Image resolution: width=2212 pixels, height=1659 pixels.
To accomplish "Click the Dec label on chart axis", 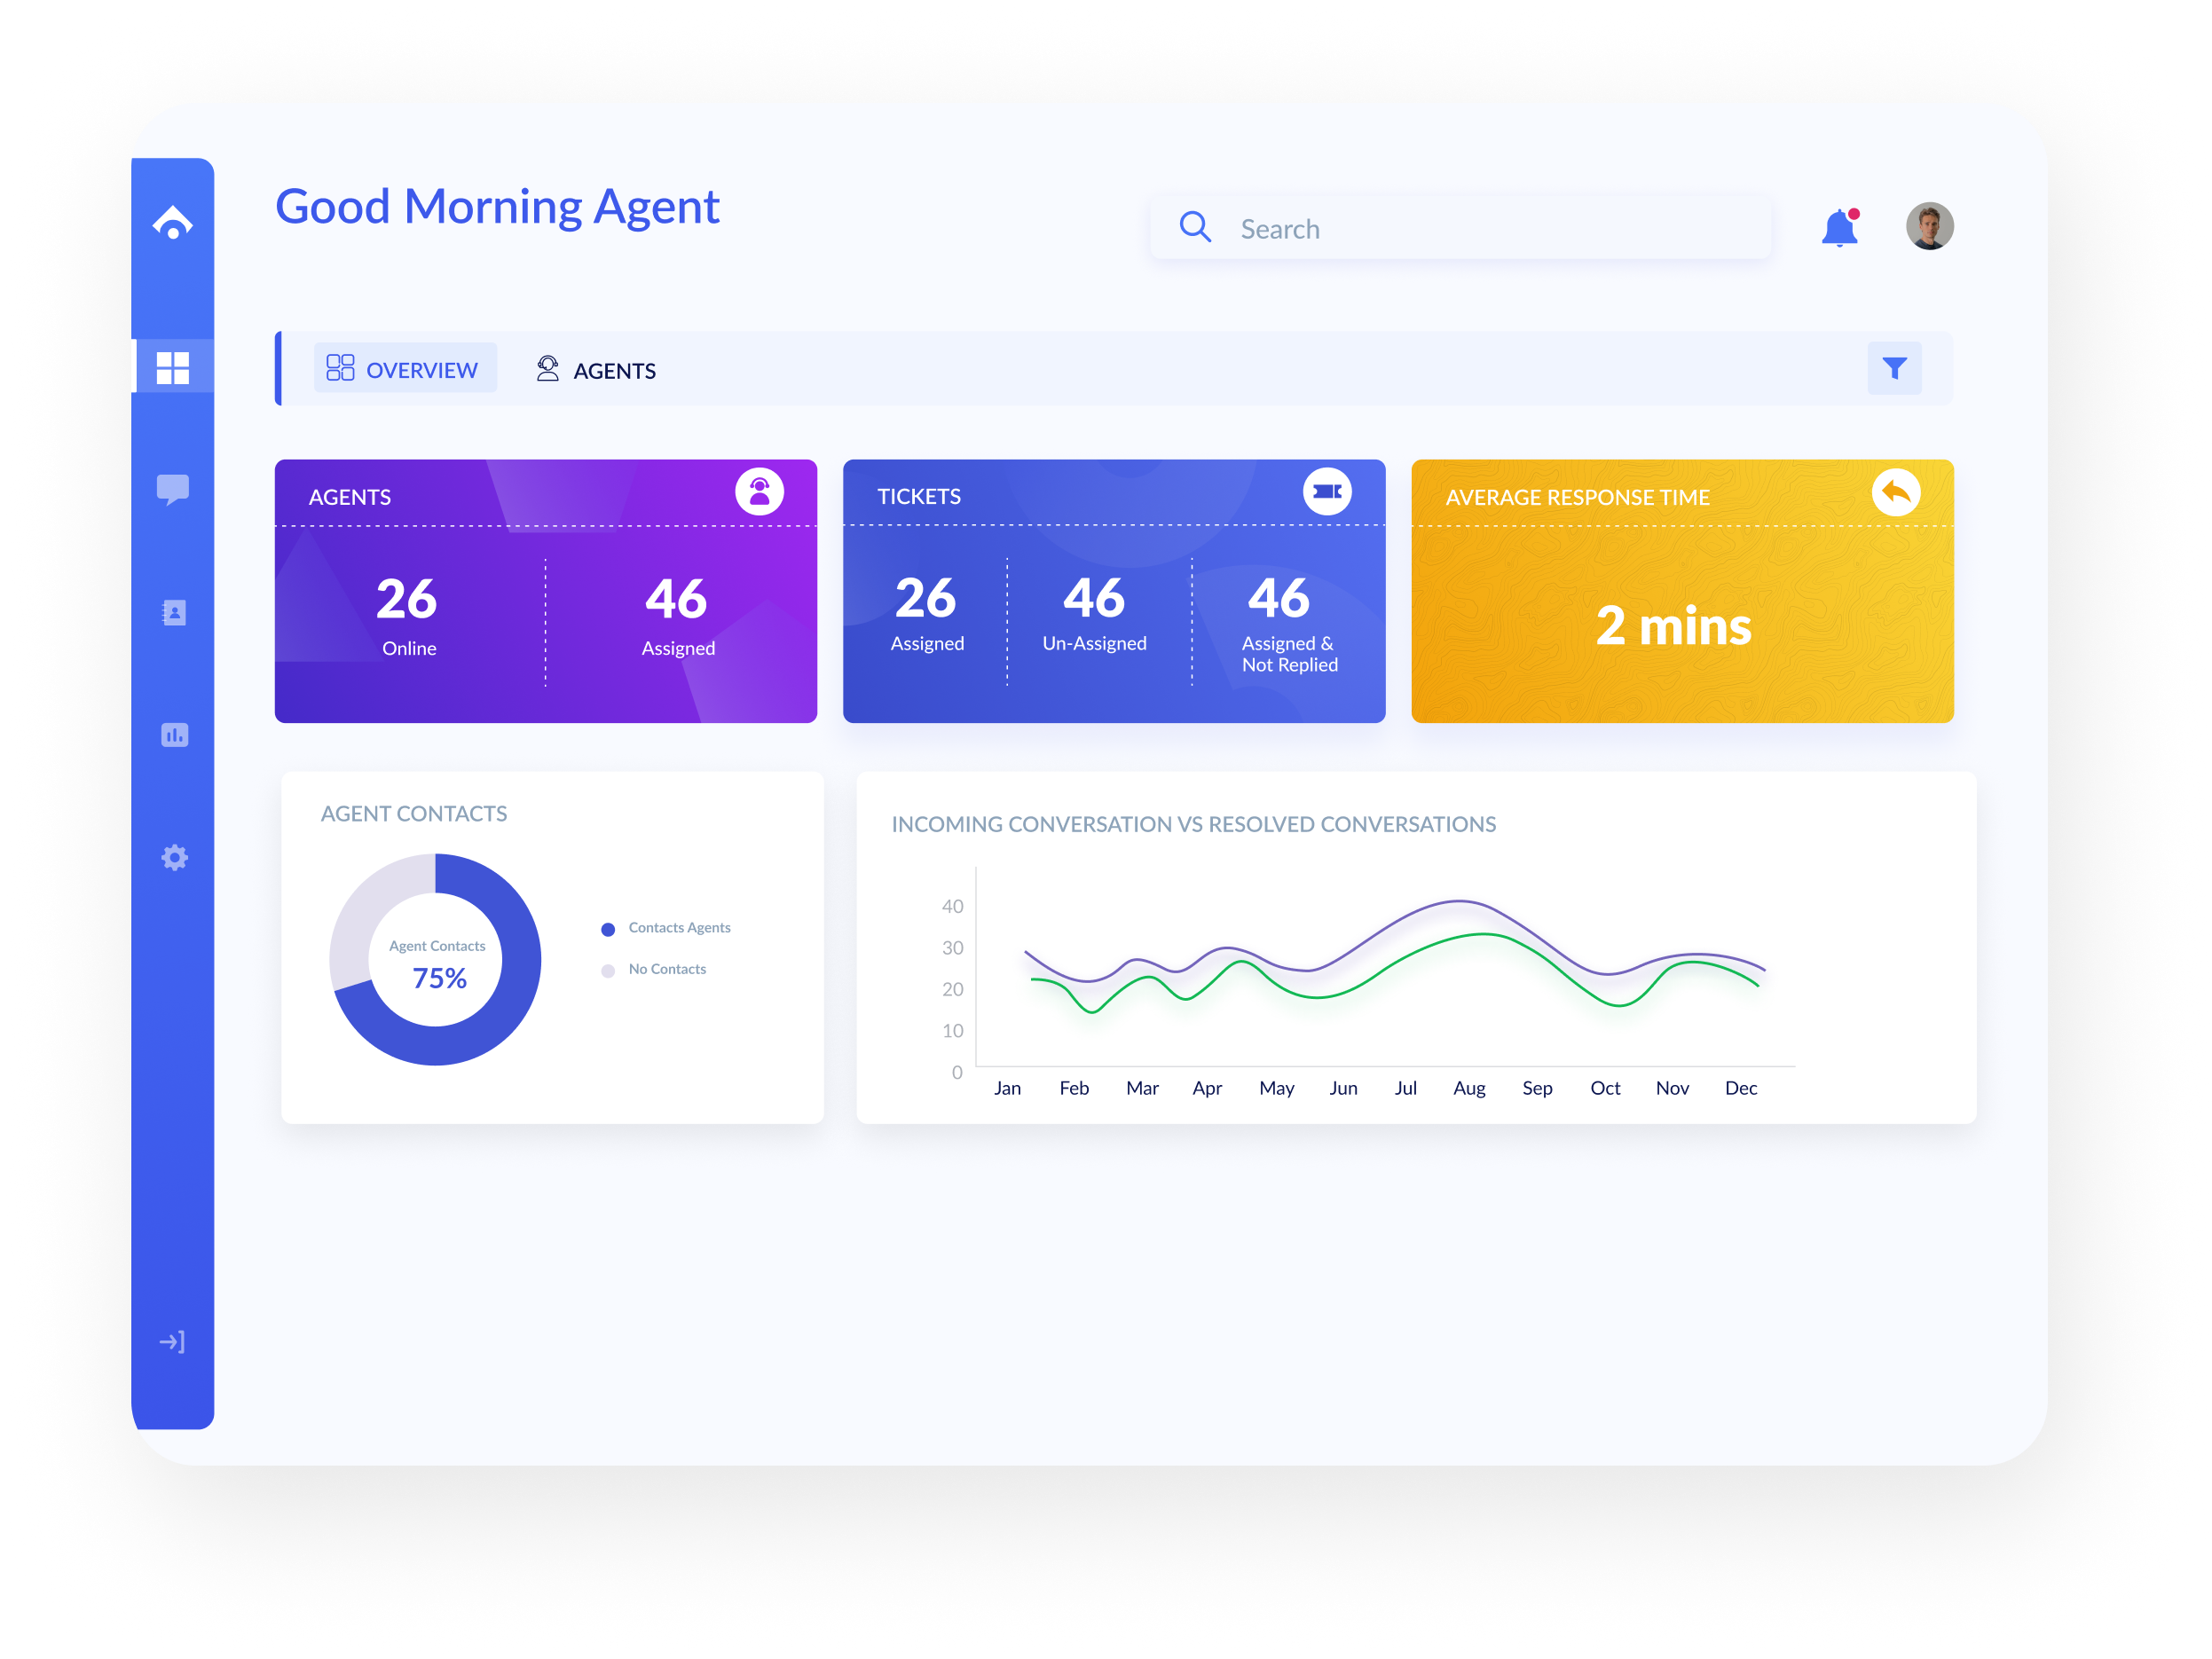I will (x=1740, y=1088).
